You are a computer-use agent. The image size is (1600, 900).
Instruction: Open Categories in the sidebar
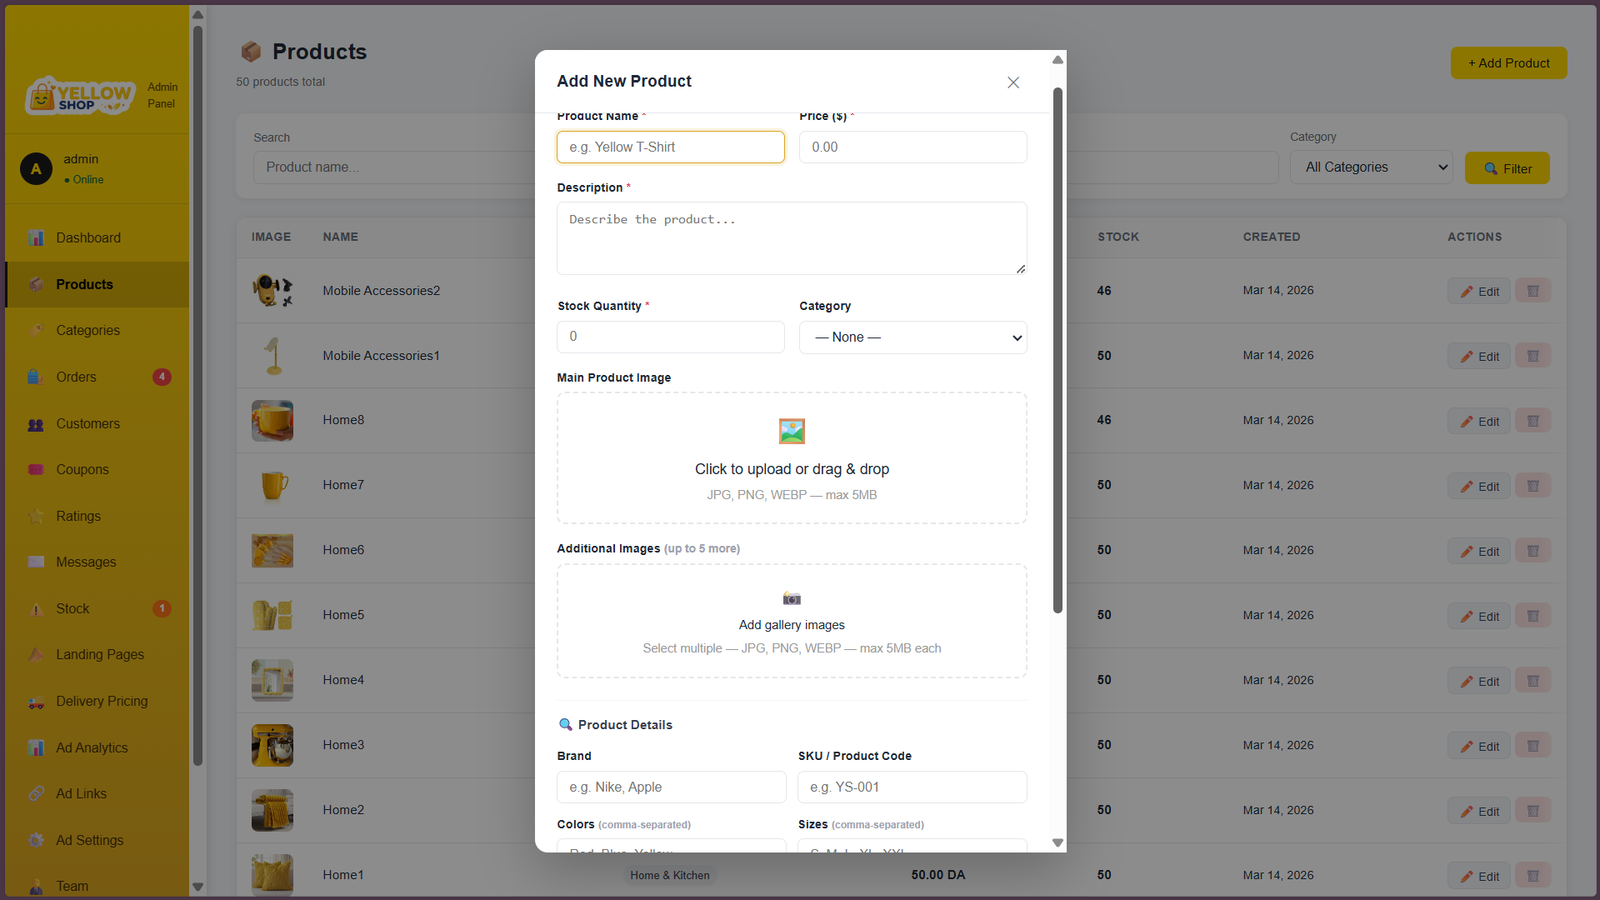[97, 330]
